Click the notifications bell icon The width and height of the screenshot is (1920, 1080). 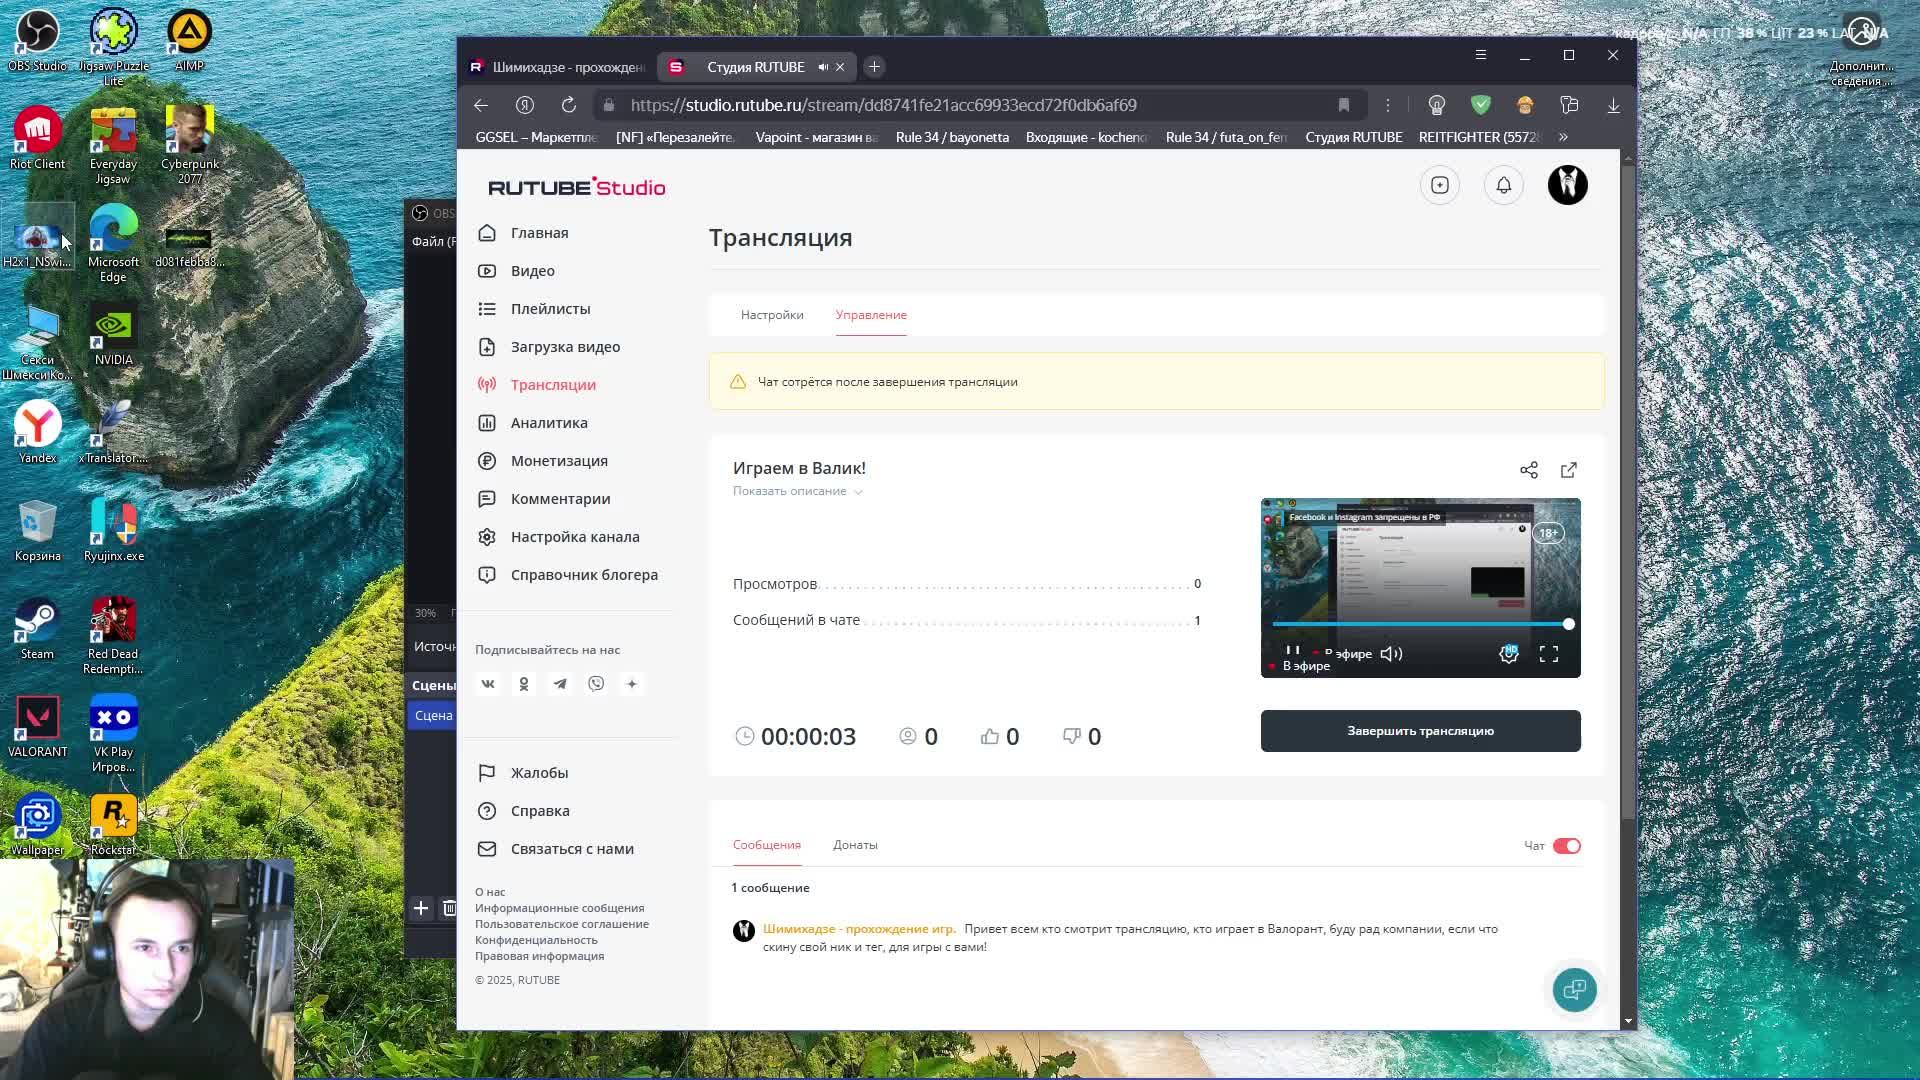click(x=1503, y=185)
